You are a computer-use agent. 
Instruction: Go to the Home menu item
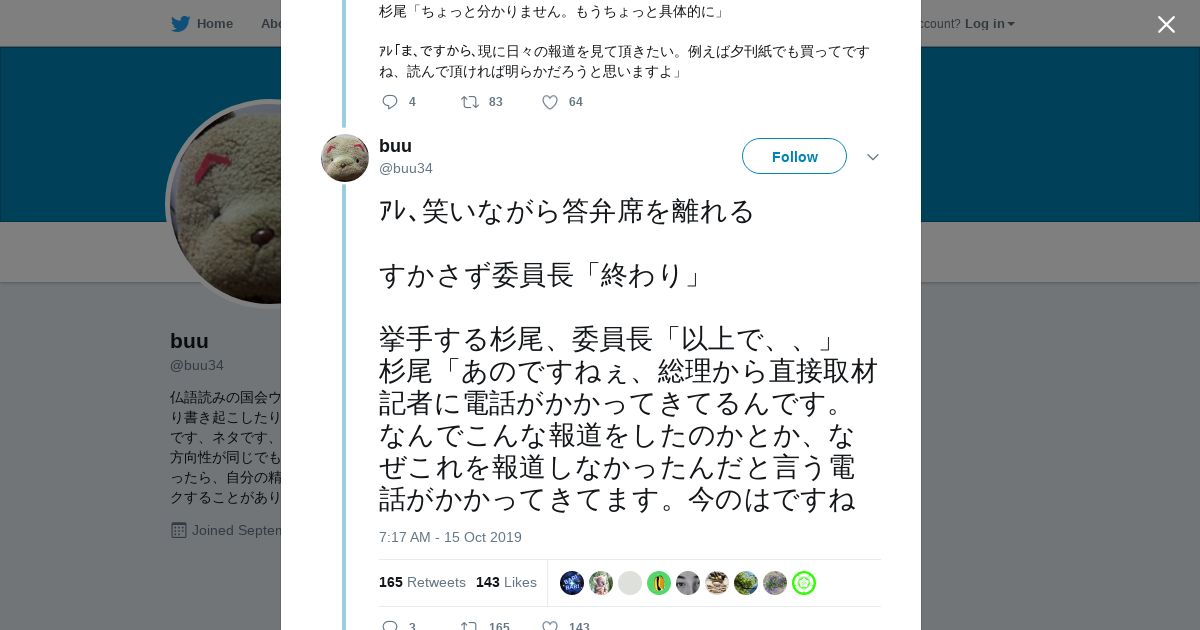point(215,24)
